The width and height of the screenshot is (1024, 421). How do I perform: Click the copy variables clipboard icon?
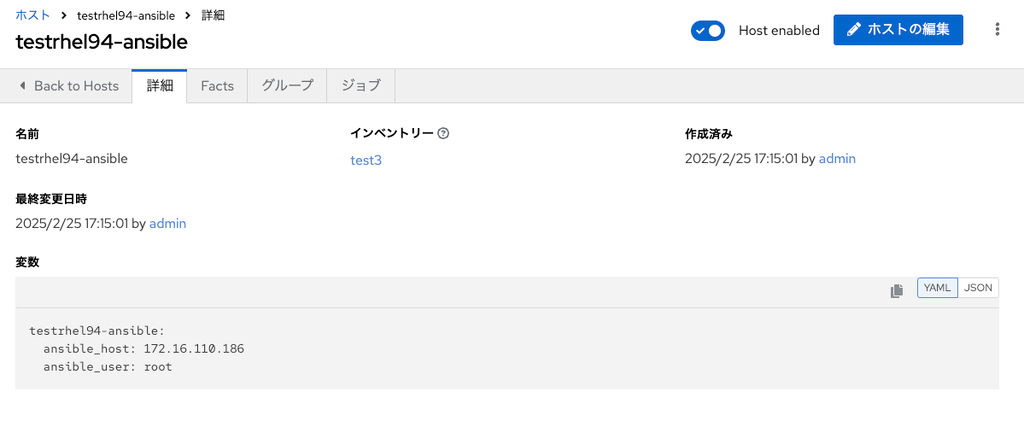tap(897, 290)
